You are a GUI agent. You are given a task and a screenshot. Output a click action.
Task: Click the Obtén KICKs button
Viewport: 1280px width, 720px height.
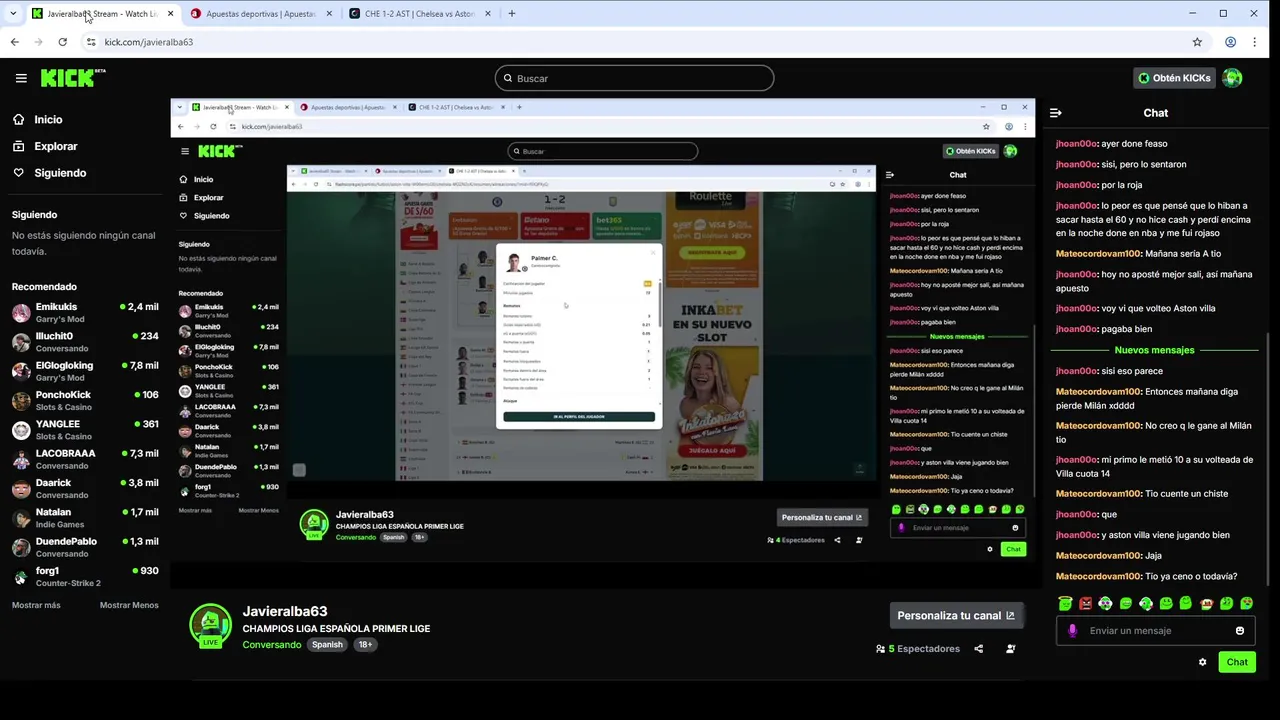pos(1173,78)
